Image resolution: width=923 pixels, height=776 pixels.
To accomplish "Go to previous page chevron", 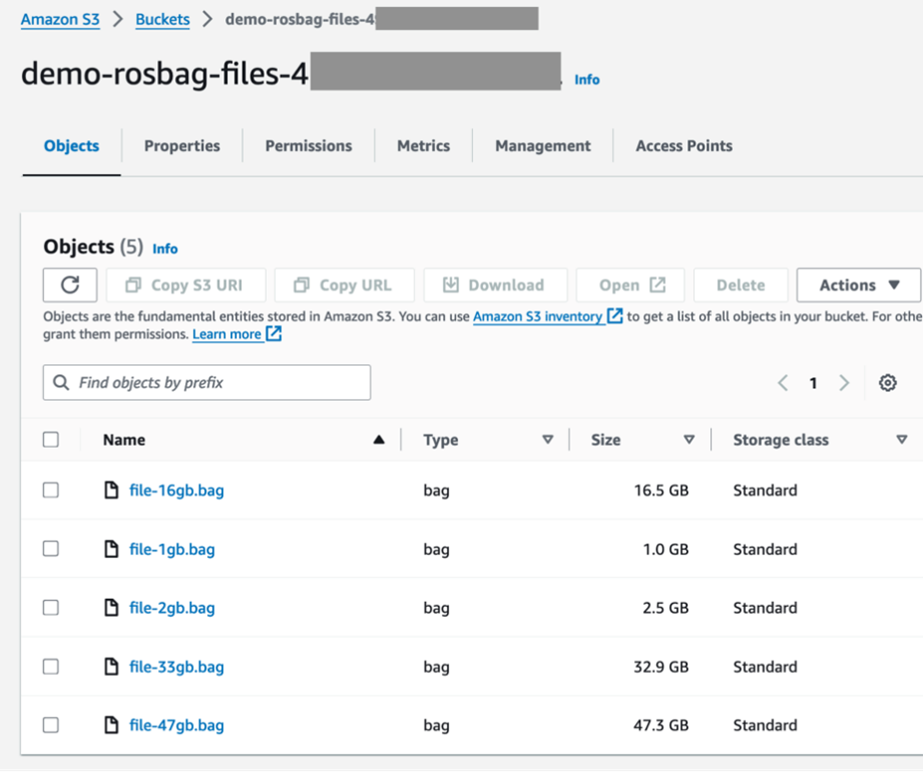I will point(783,383).
